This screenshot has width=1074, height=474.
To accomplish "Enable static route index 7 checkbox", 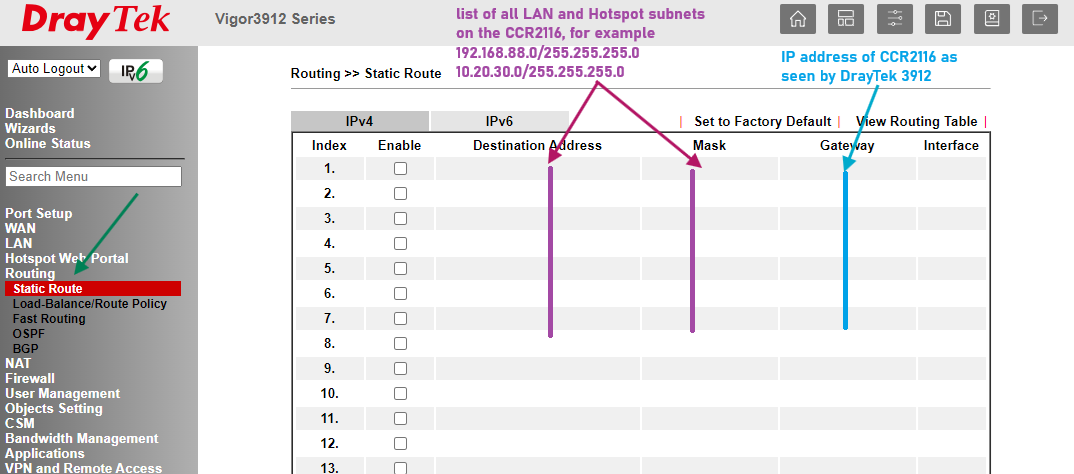I will tap(401, 319).
